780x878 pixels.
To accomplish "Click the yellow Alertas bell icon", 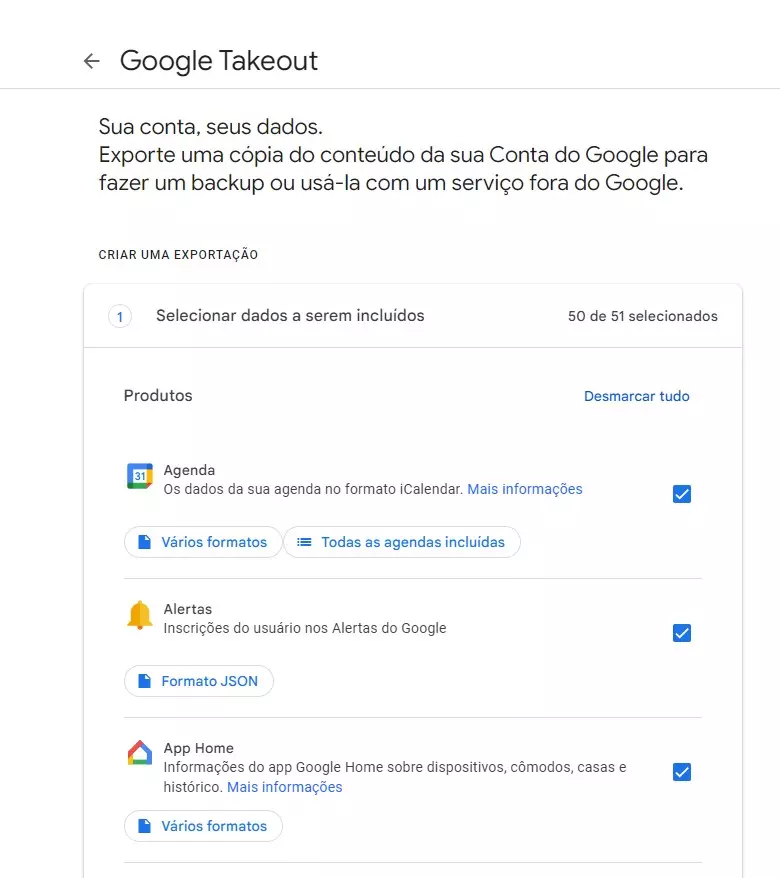I will [140, 615].
